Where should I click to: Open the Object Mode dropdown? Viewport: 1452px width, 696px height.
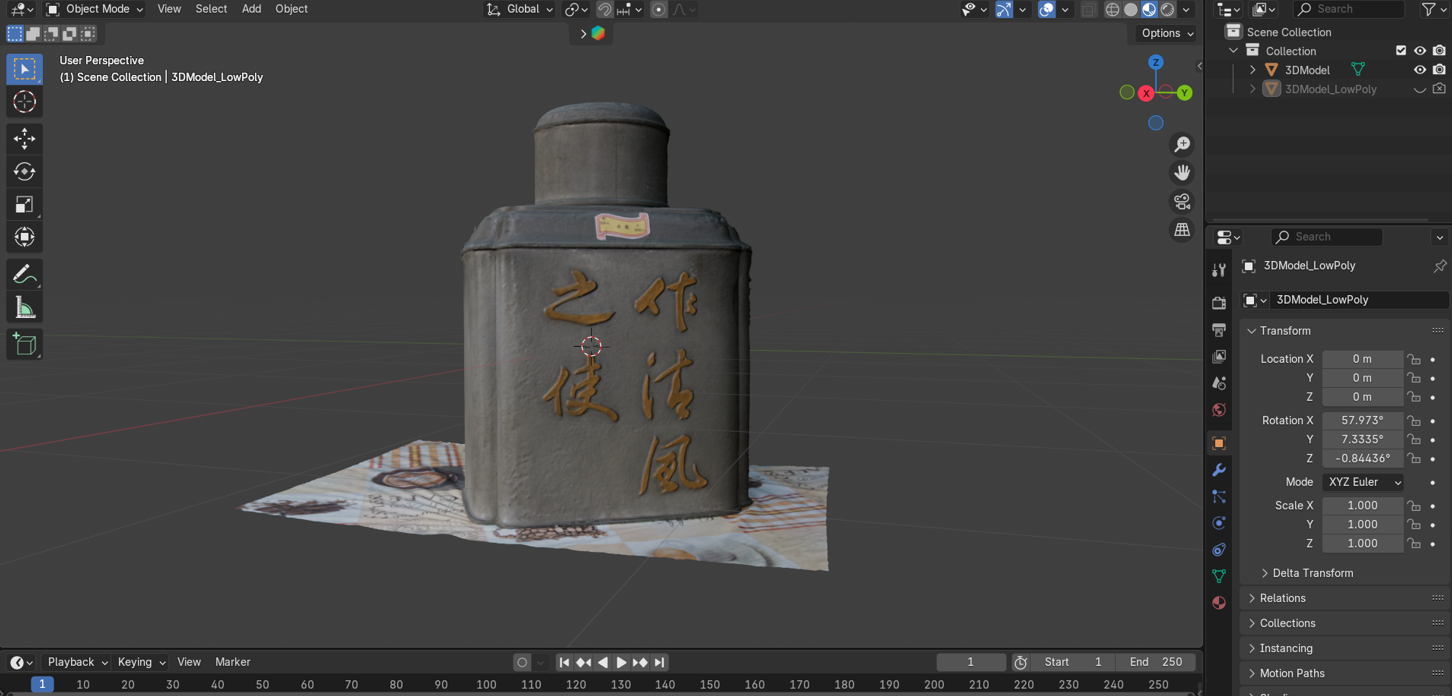pos(93,9)
